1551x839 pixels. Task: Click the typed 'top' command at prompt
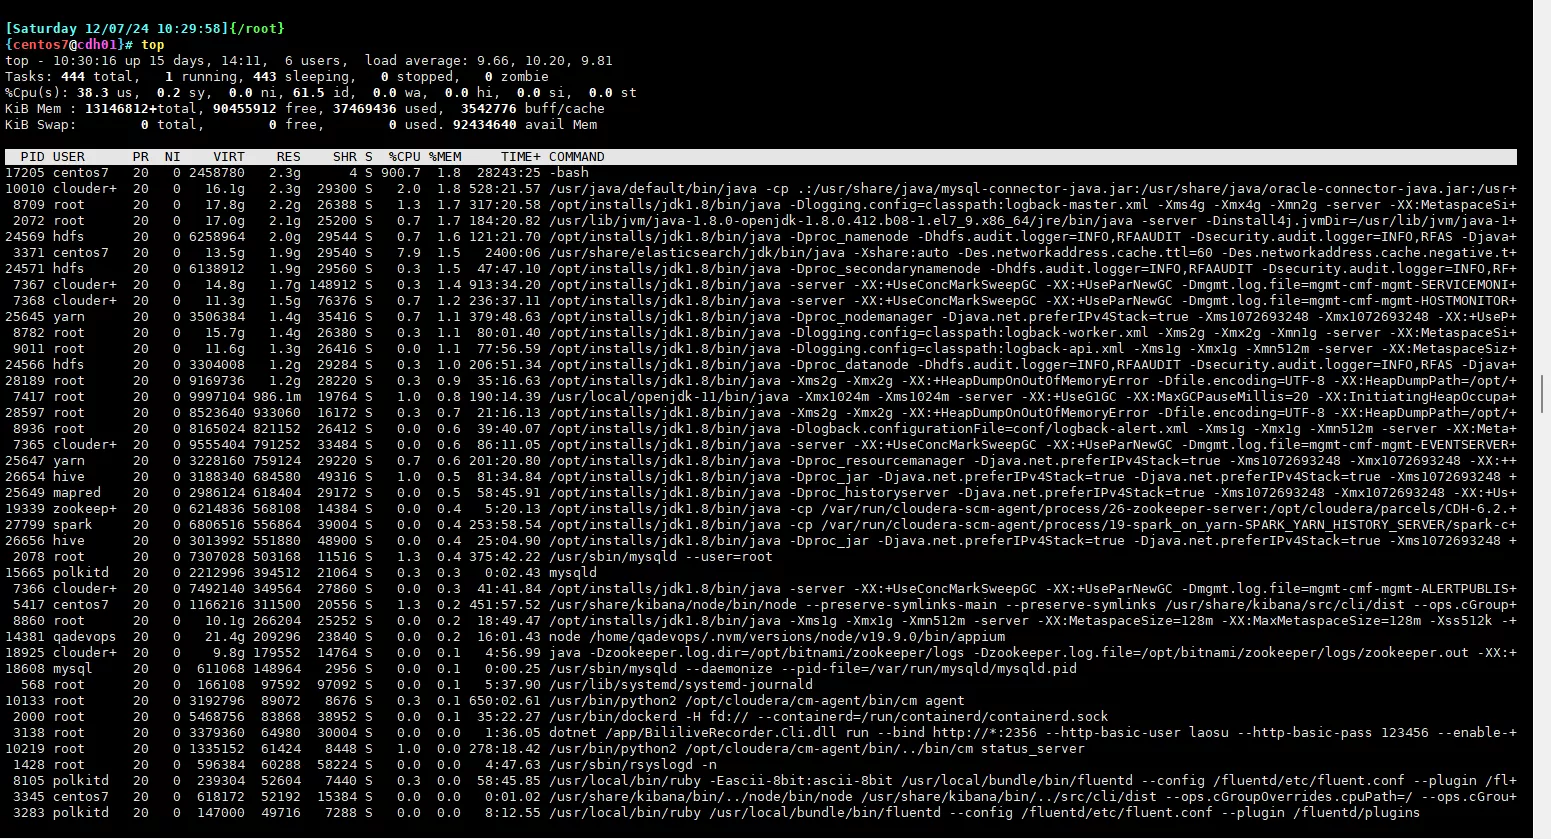click(153, 45)
